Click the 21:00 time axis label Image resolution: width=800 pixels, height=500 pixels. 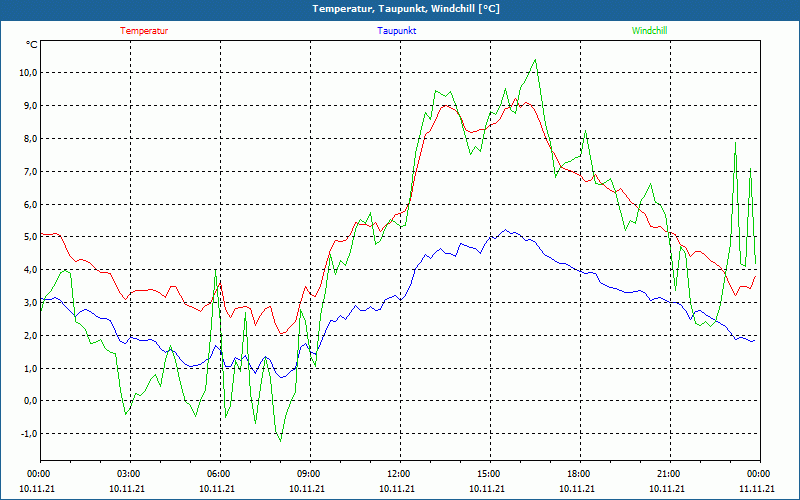click(669, 474)
